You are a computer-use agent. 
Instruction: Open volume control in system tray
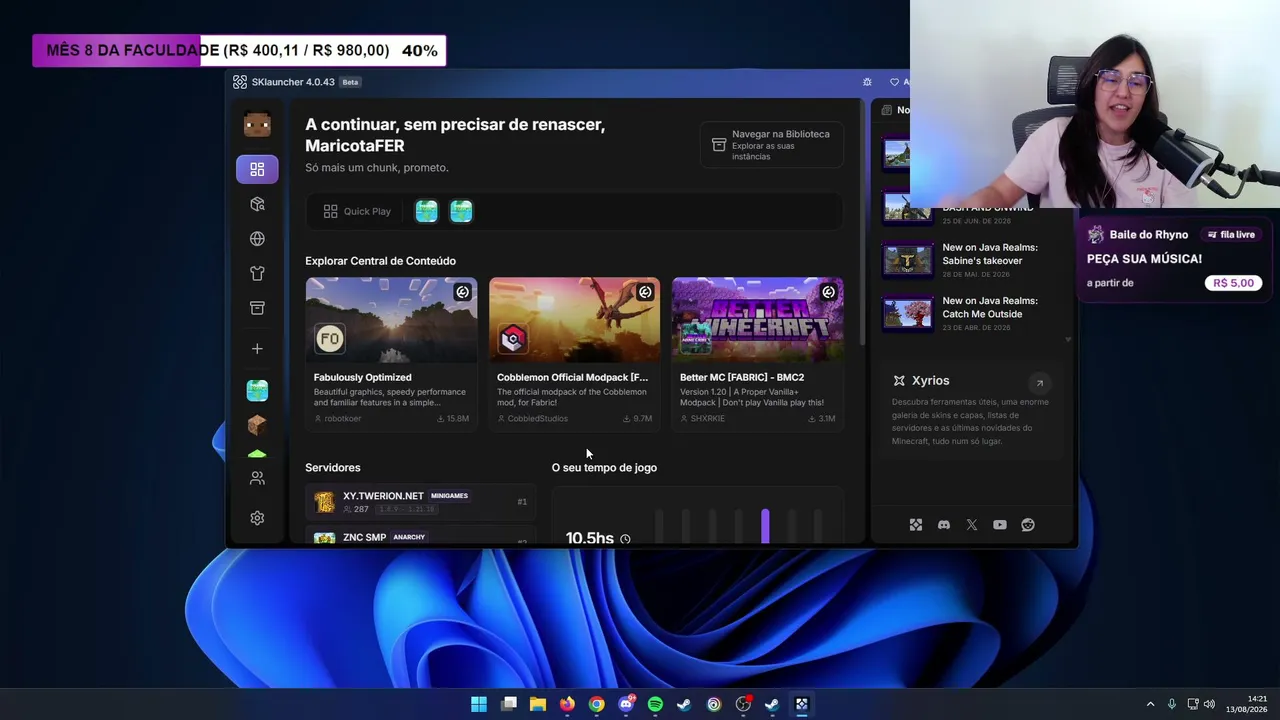click(1209, 704)
